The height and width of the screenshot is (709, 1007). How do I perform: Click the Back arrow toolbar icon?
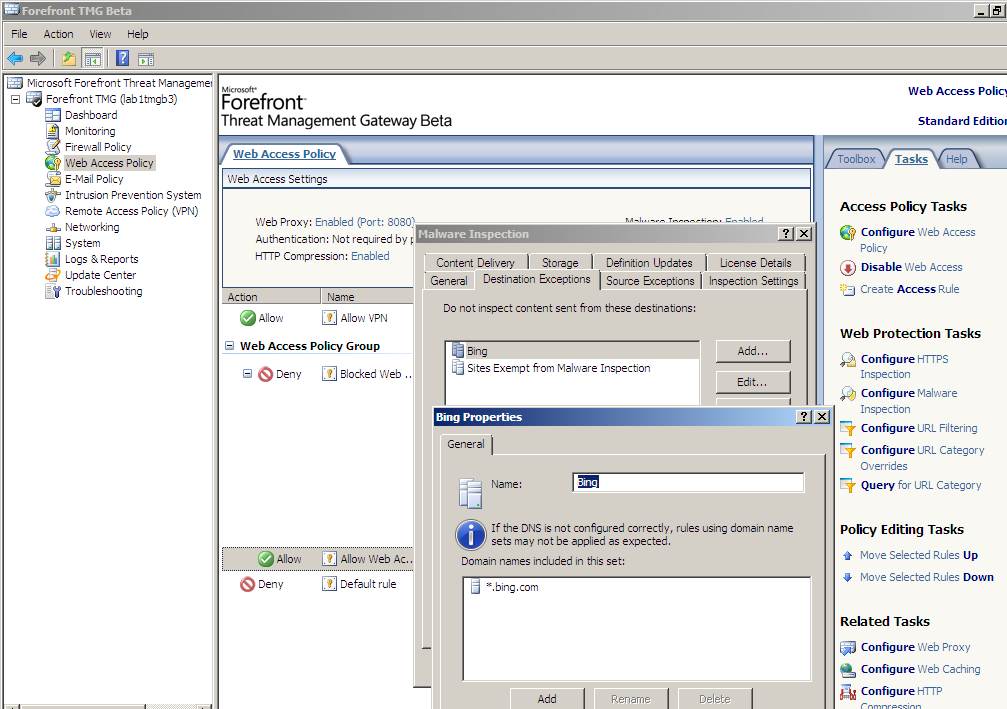15,59
